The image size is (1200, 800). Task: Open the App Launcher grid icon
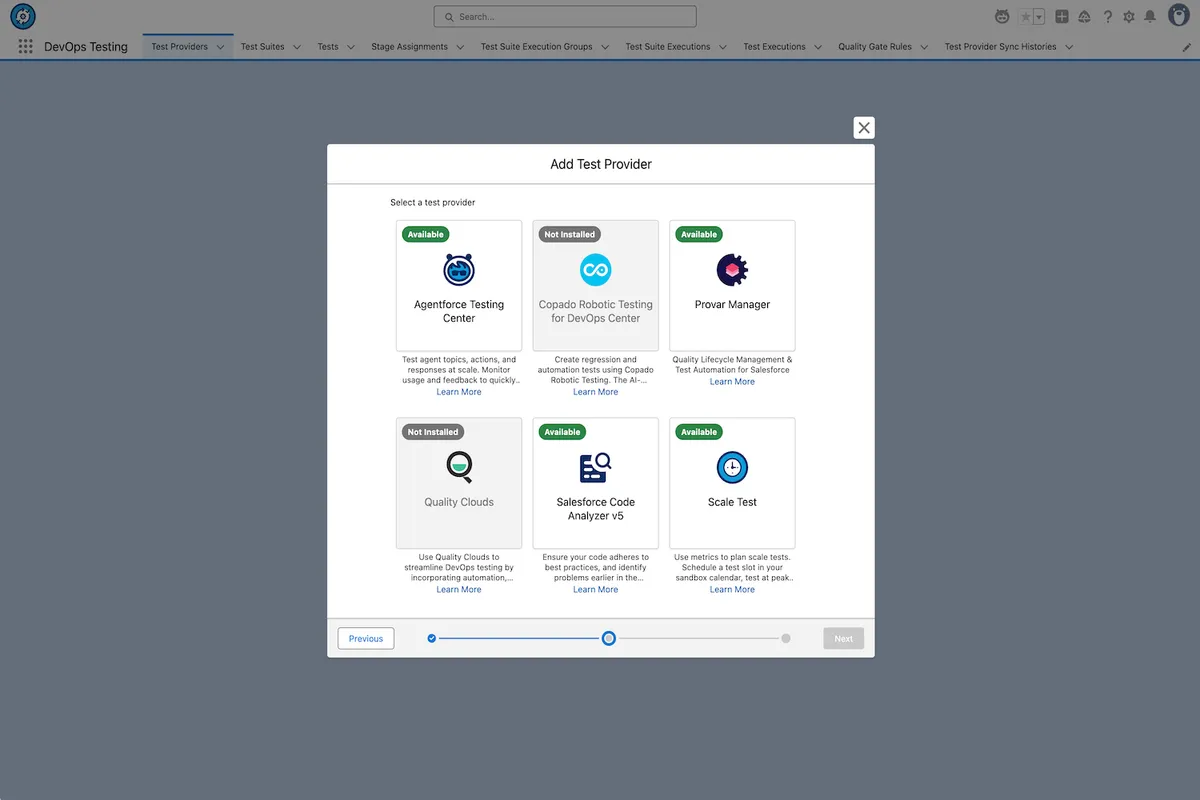tap(25, 47)
